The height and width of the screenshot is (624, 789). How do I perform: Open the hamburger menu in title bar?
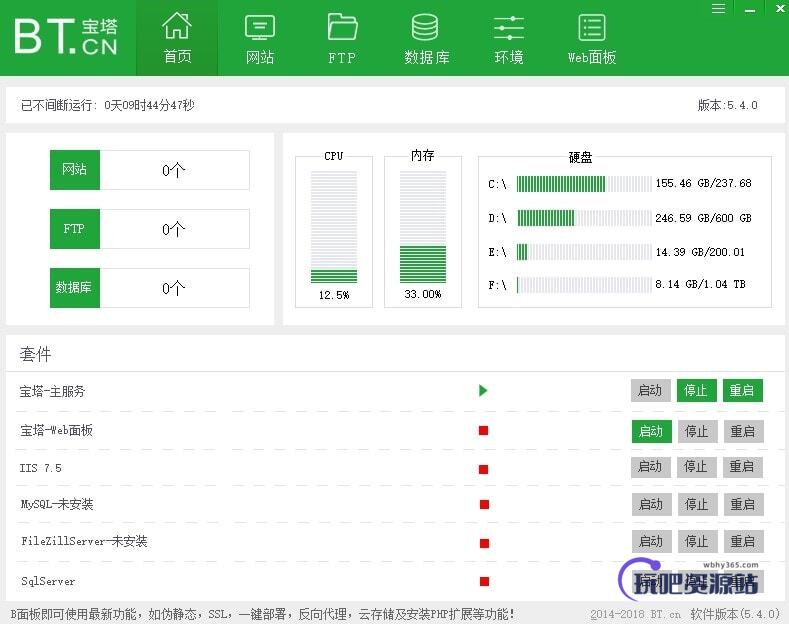719,9
